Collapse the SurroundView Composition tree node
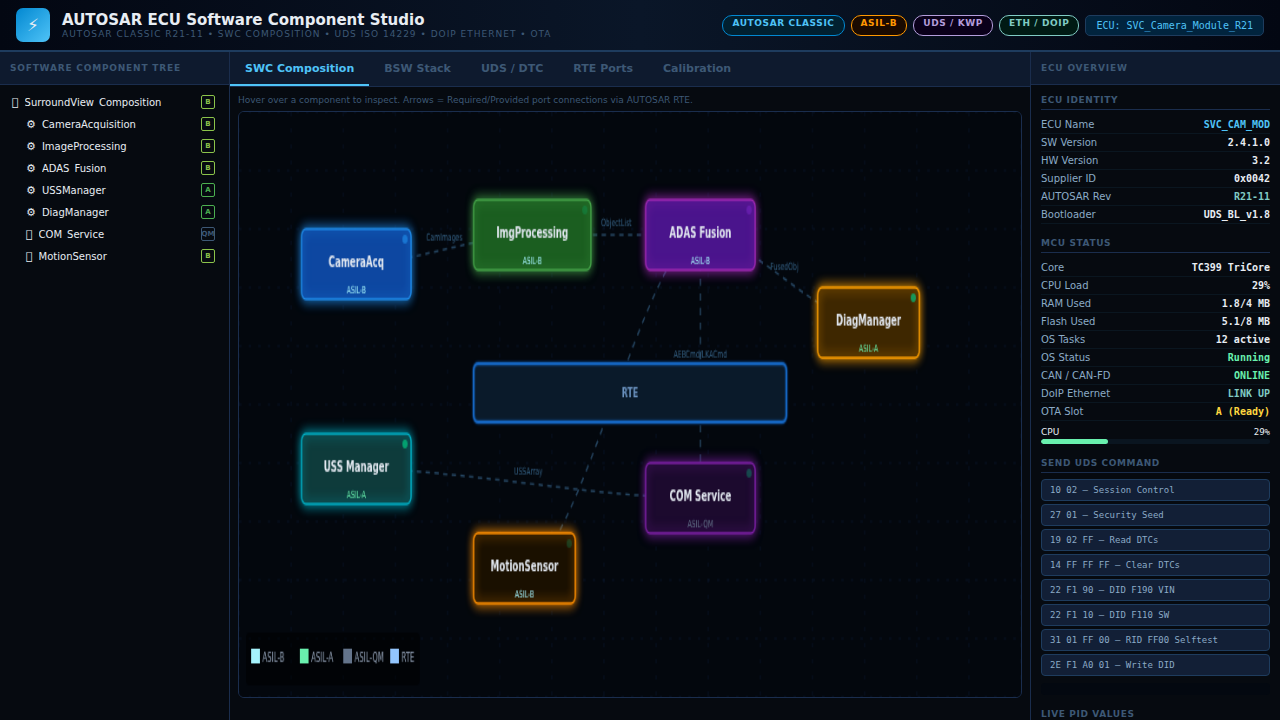The height and width of the screenshot is (720, 1280). (x=13, y=102)
